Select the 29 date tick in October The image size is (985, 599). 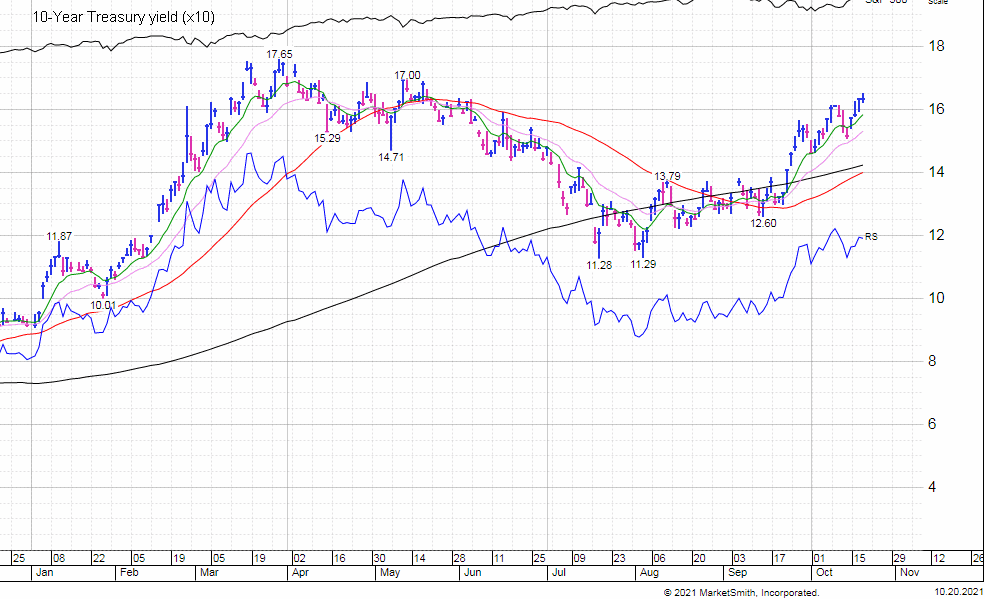pos(900,558)
